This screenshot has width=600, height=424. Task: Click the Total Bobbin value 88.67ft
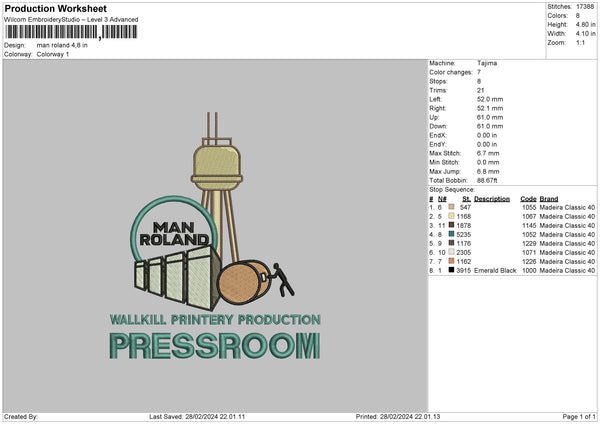pos(487,180)
